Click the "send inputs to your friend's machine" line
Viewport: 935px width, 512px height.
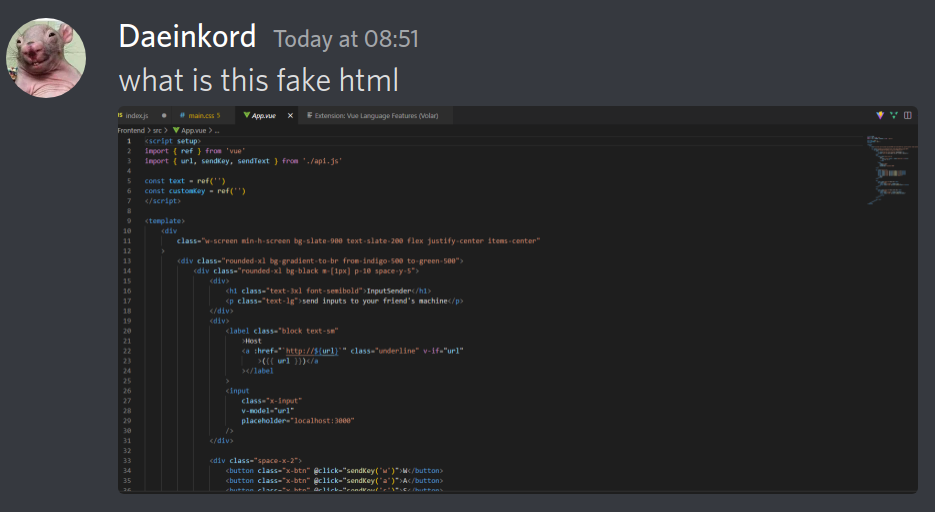point(344,301)
